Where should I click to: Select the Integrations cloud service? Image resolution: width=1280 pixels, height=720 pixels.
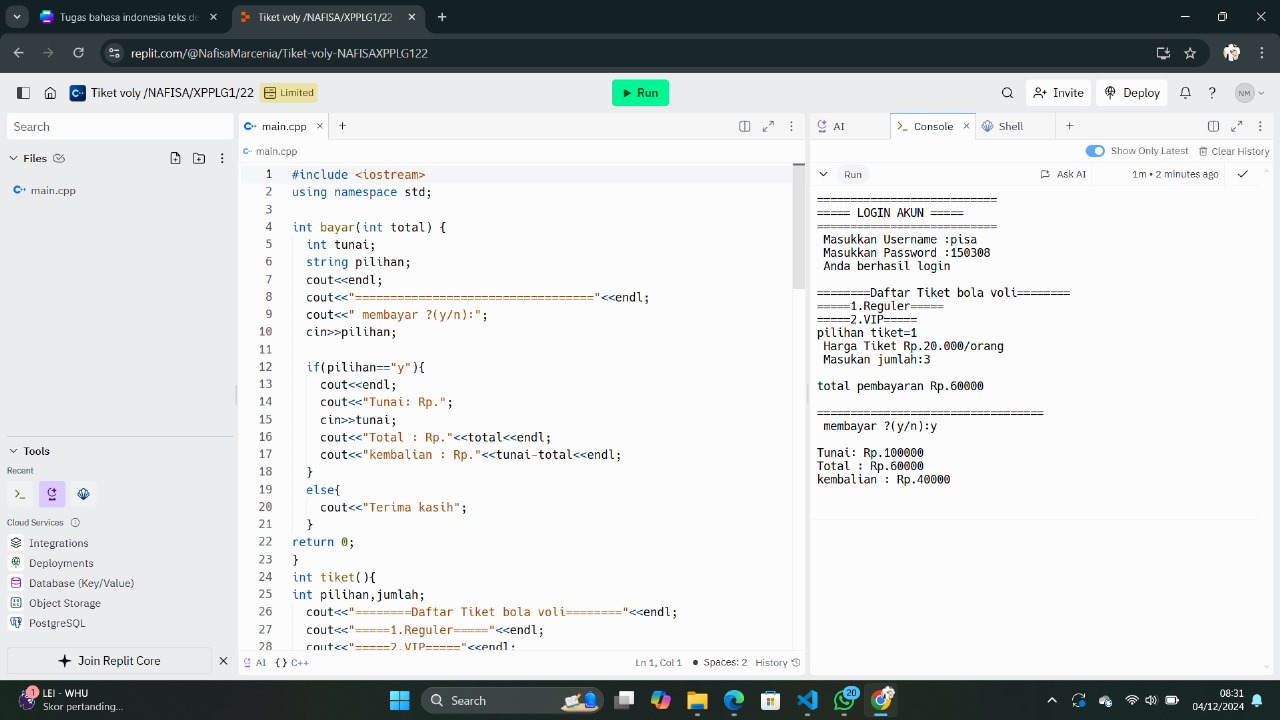tap(60, 543)
